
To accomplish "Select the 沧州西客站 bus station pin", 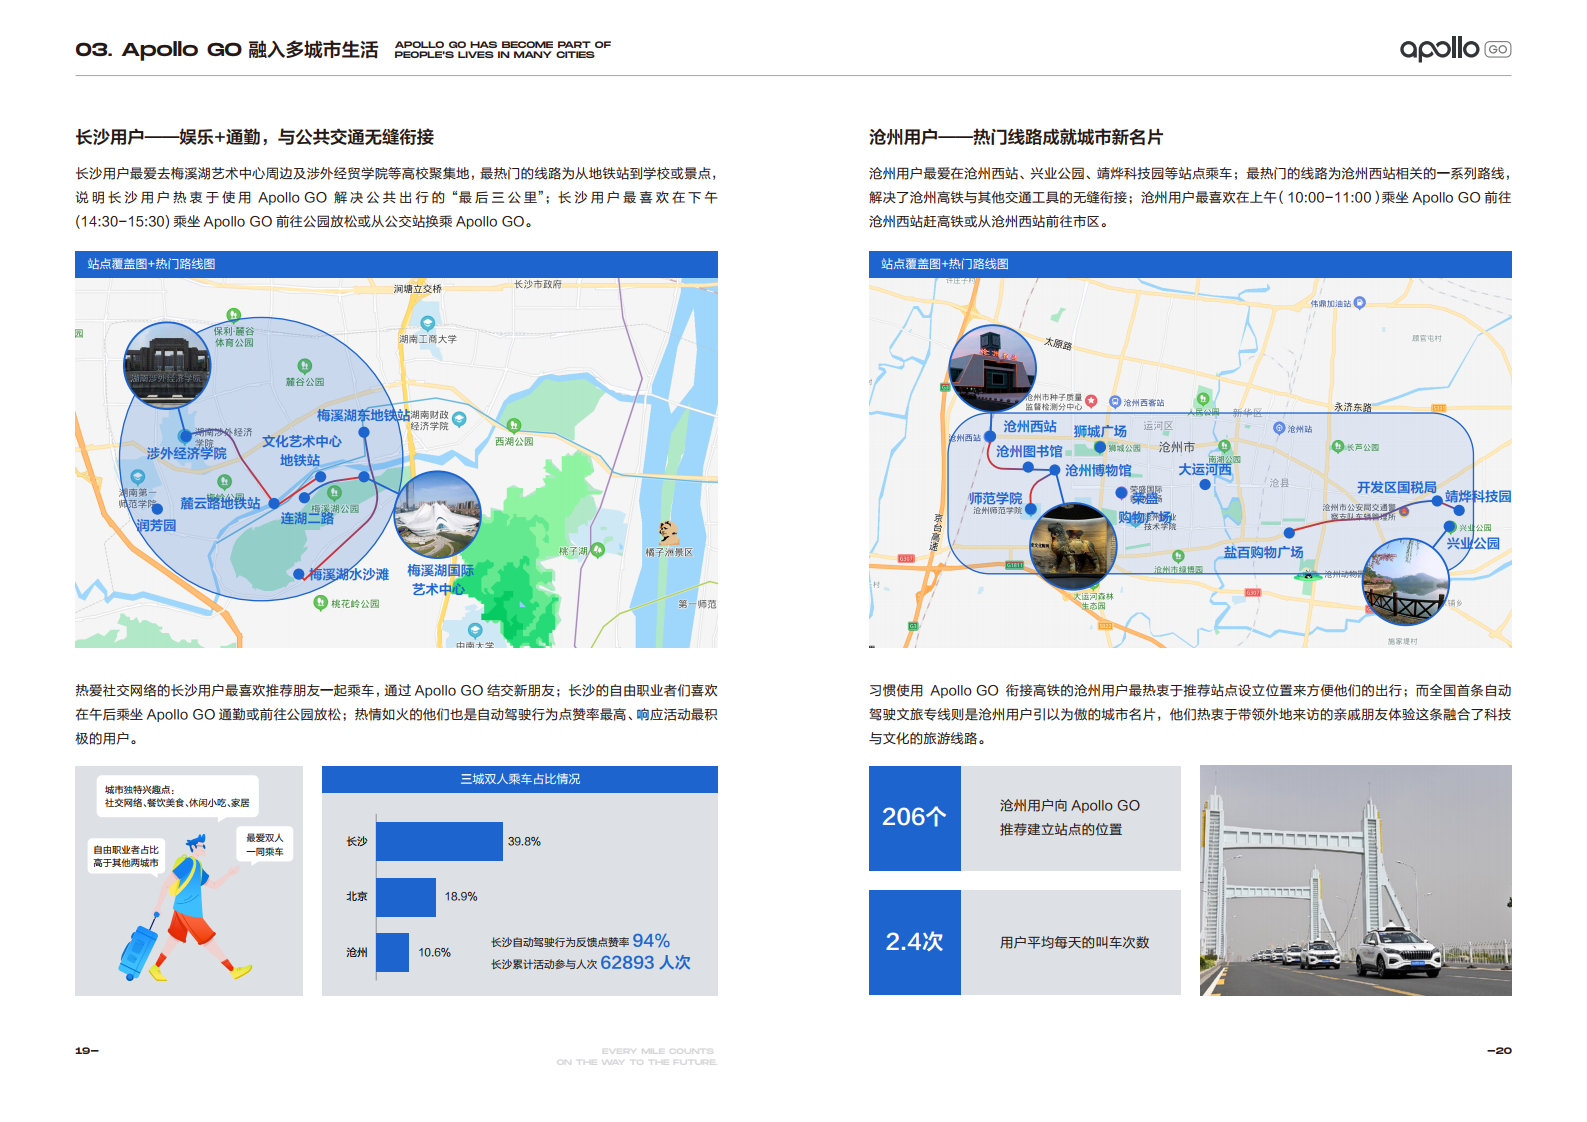I will pos(1115,402).
